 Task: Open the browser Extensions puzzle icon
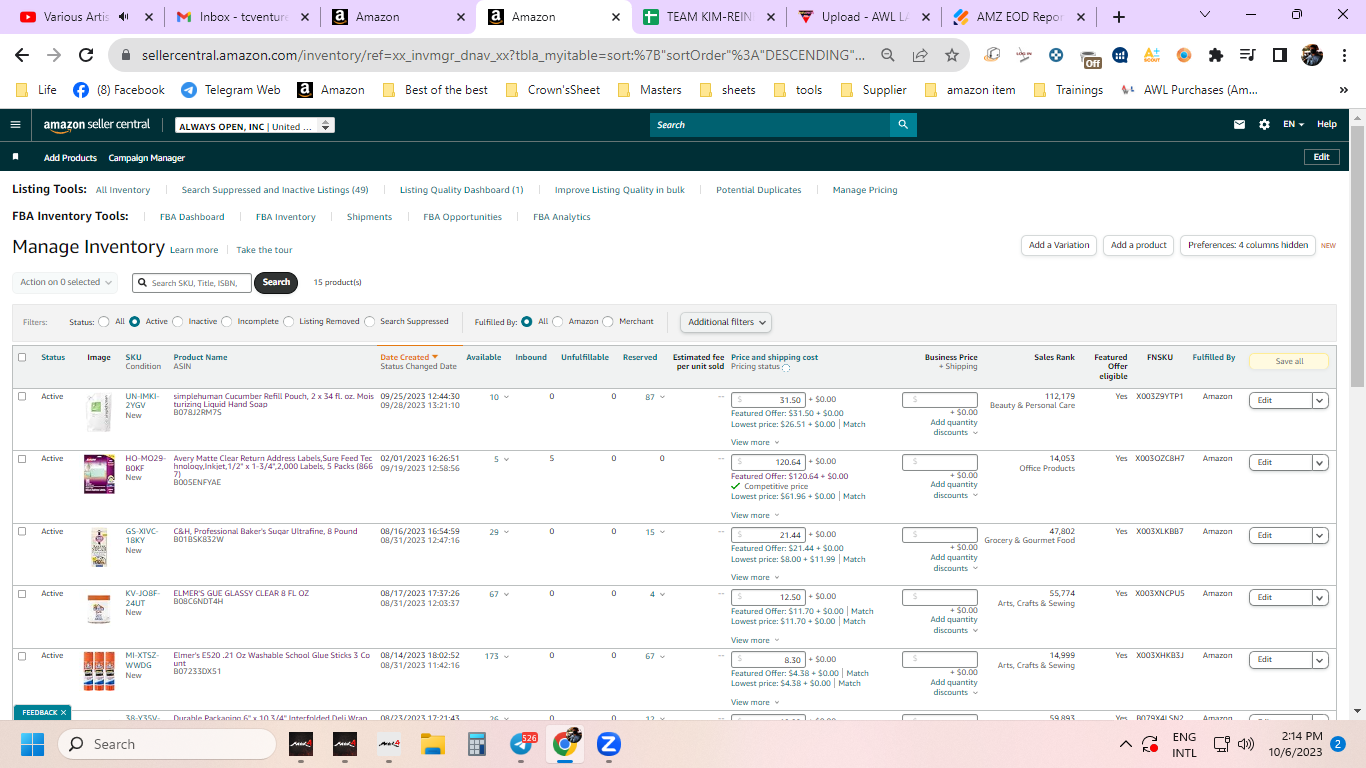1216,55
